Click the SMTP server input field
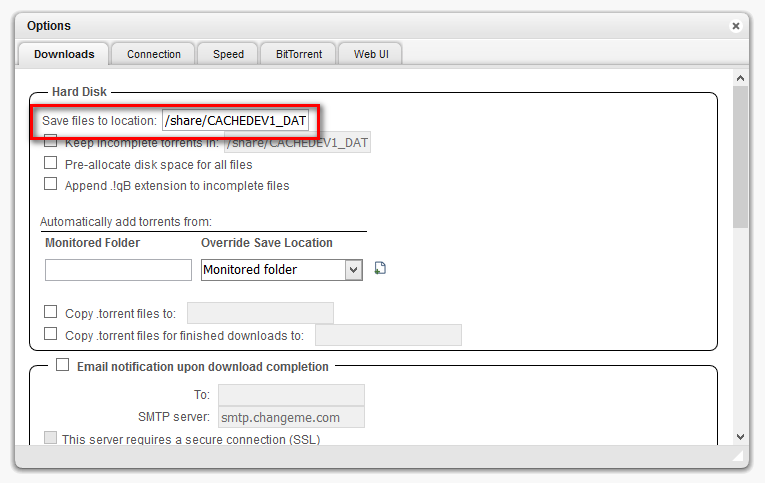 [291, 417]
